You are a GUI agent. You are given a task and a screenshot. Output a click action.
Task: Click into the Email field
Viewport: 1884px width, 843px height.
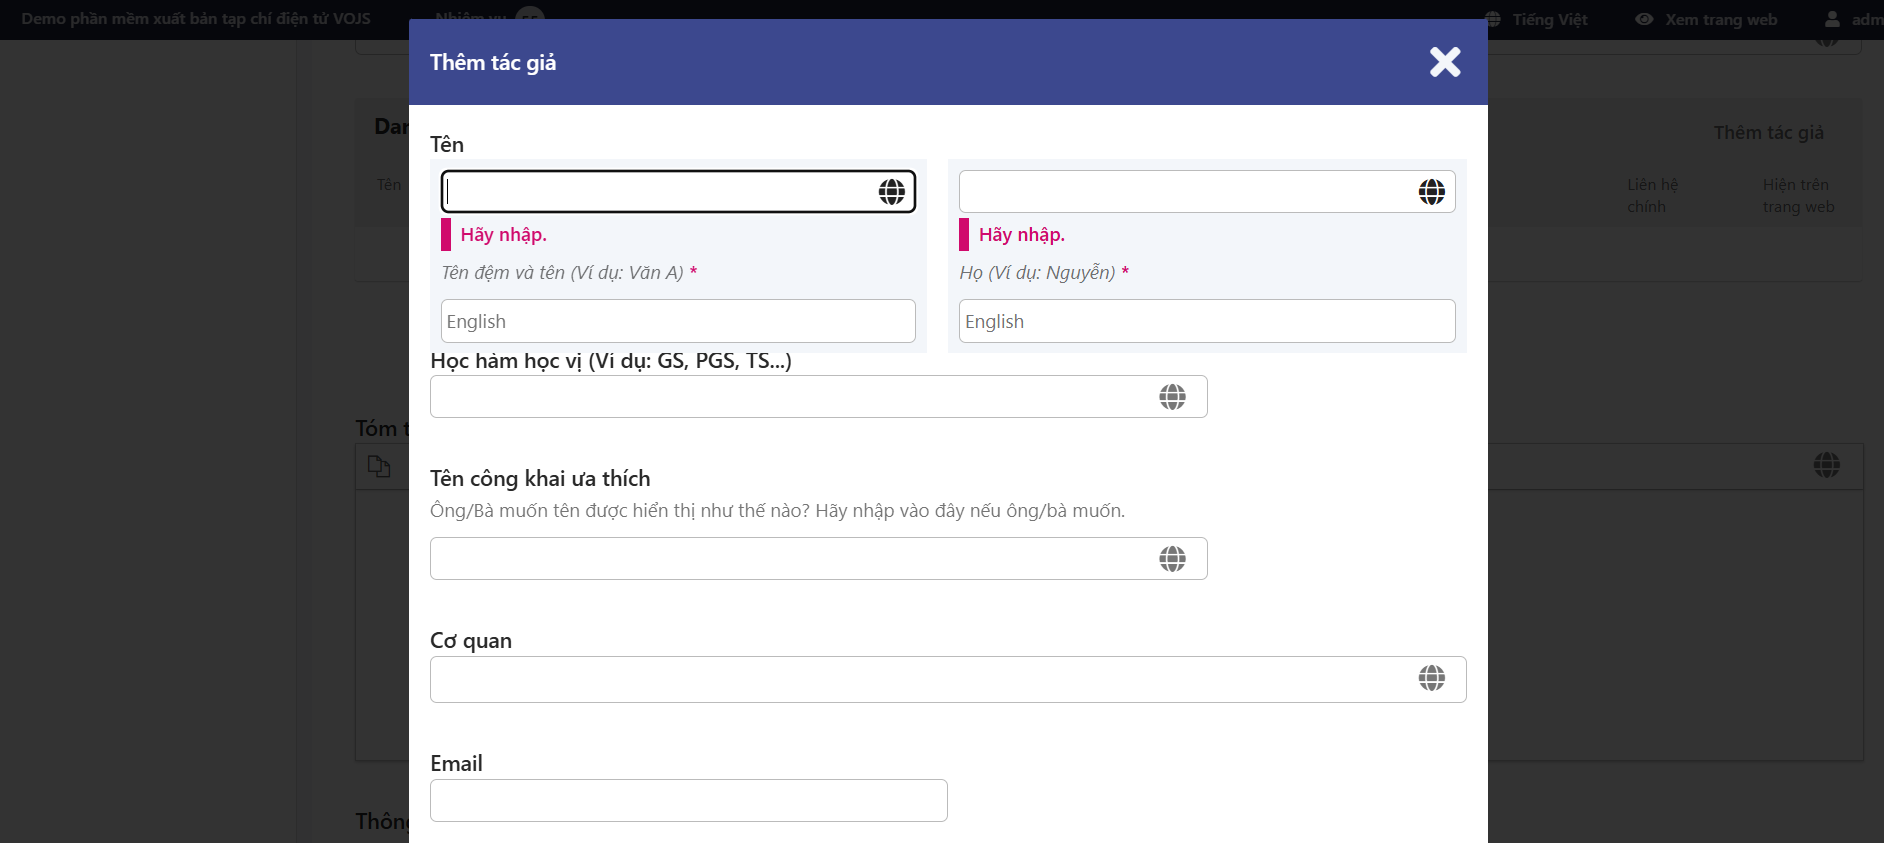688,801
